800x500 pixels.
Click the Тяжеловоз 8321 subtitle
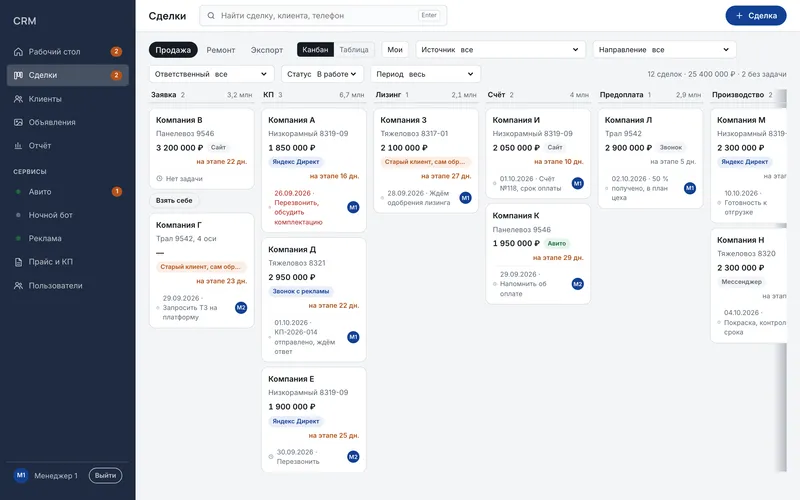point(296,263)
